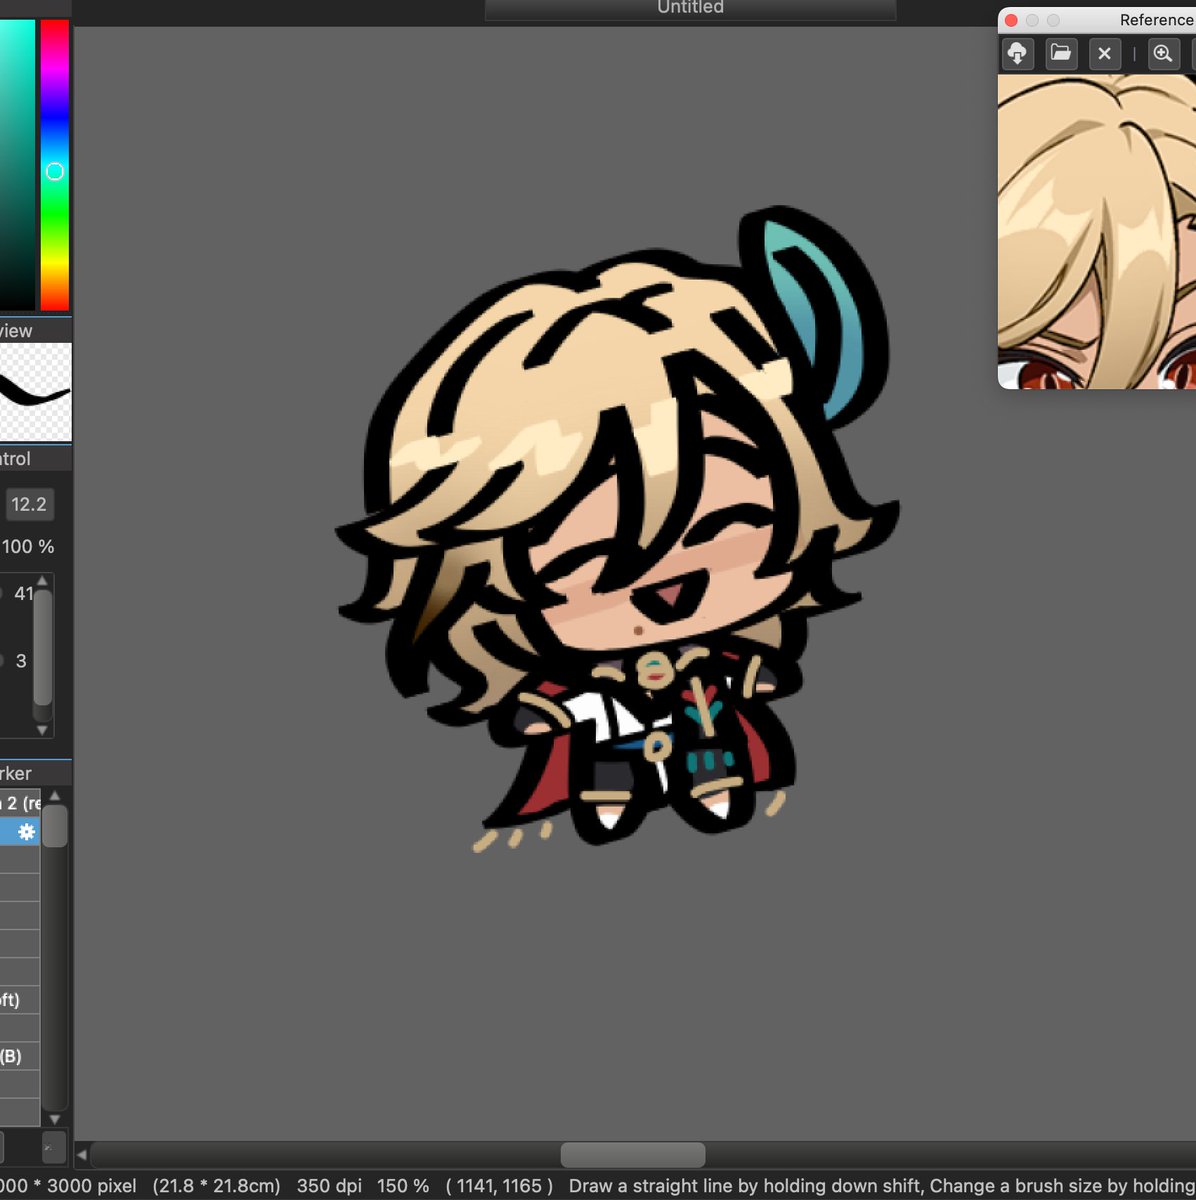Click the small button below the brush list
The width and height of the screenshot is (1196, 1200).
(x=54, y=1146)
